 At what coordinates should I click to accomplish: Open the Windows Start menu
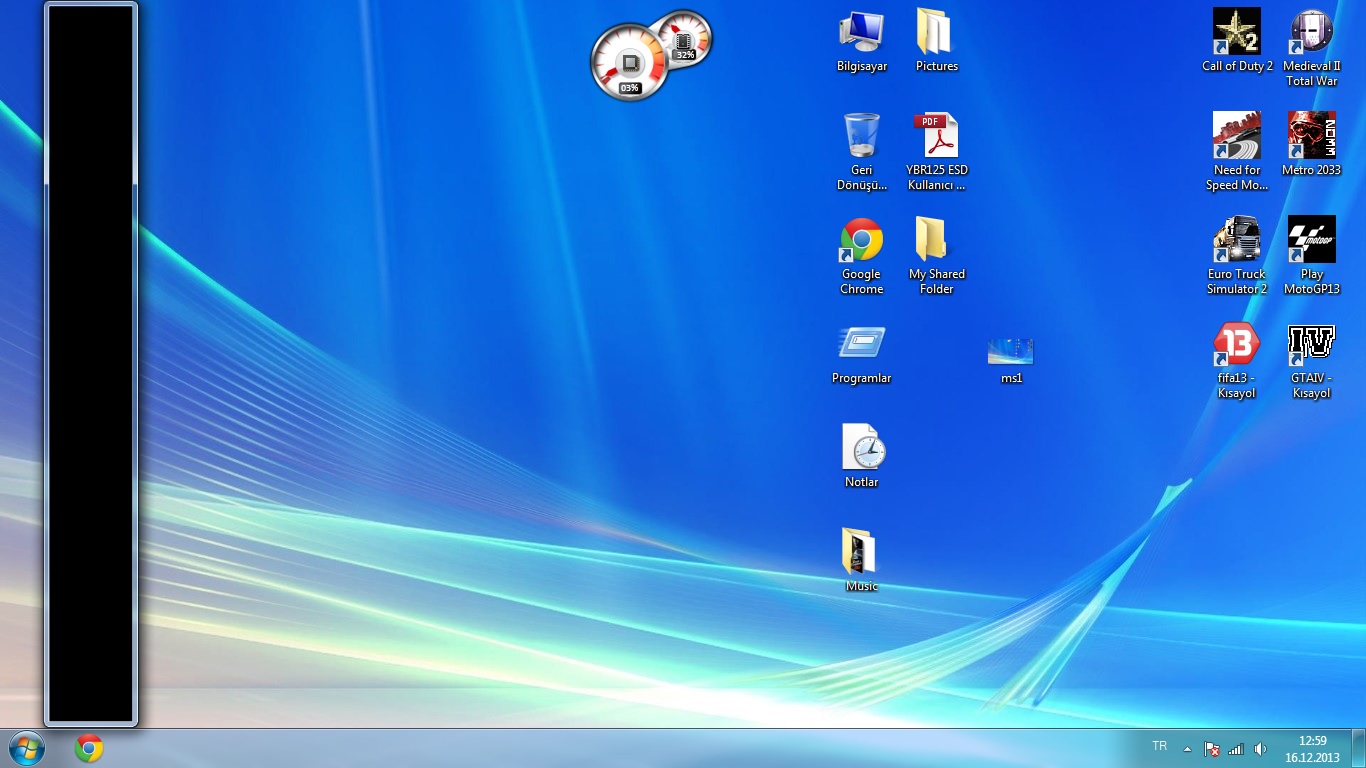[27, 748]
